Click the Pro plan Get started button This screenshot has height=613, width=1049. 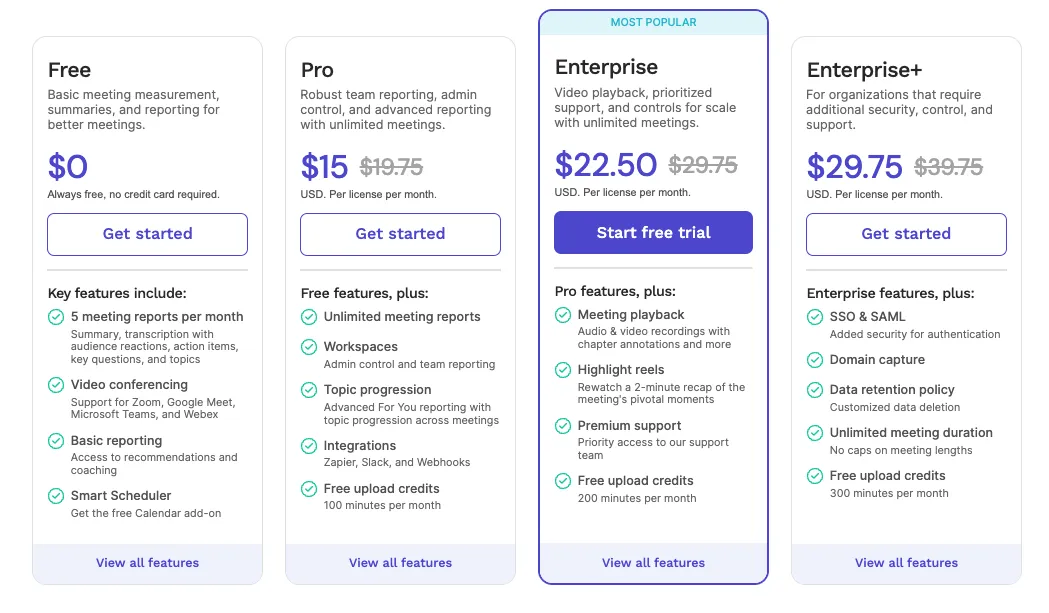tap(400, 234)
